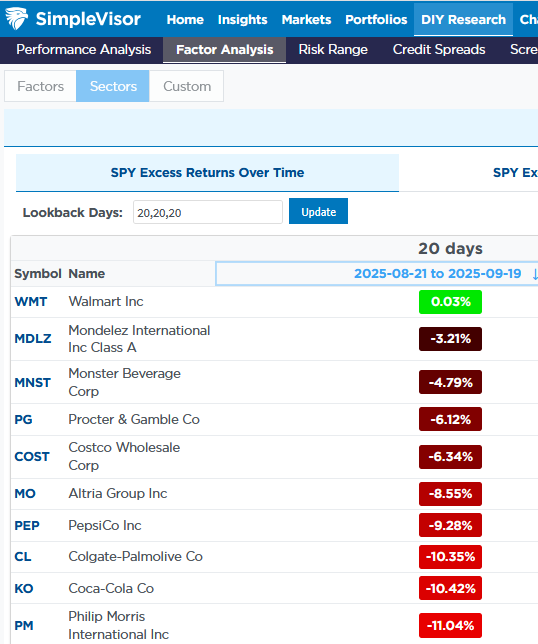
Task: Go to Performance Analysis tab
Action: tap(83, 50)
